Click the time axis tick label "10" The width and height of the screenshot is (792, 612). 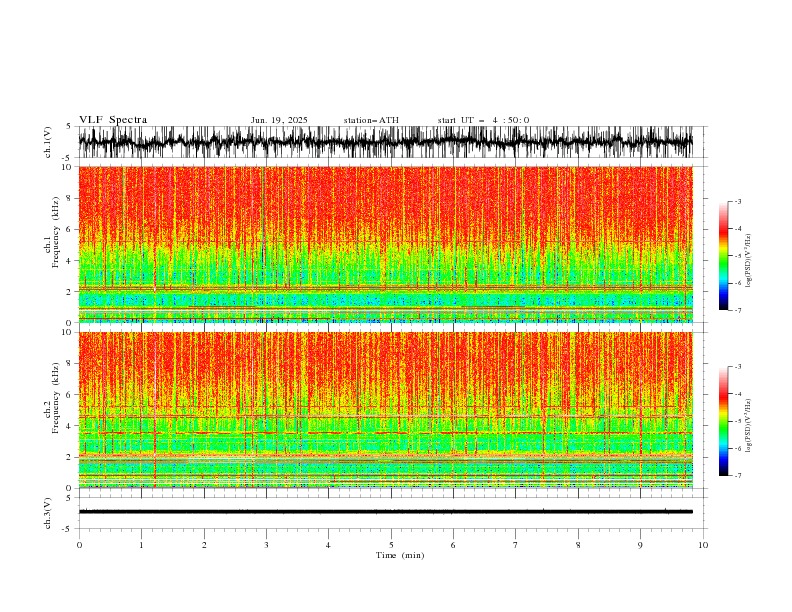[703, 545]
